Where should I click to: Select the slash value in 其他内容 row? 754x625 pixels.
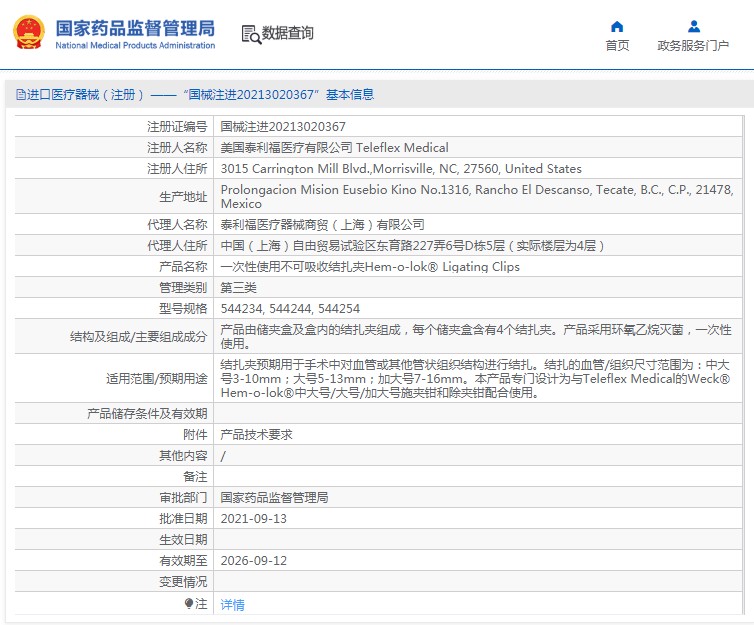[x=223, y=456]
